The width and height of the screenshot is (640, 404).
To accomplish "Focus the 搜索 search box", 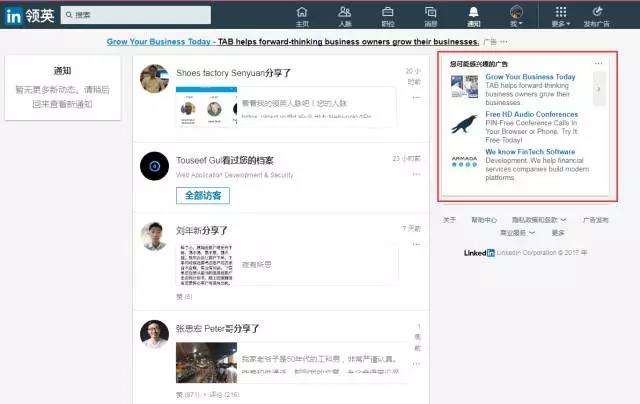I will [136, 15].
